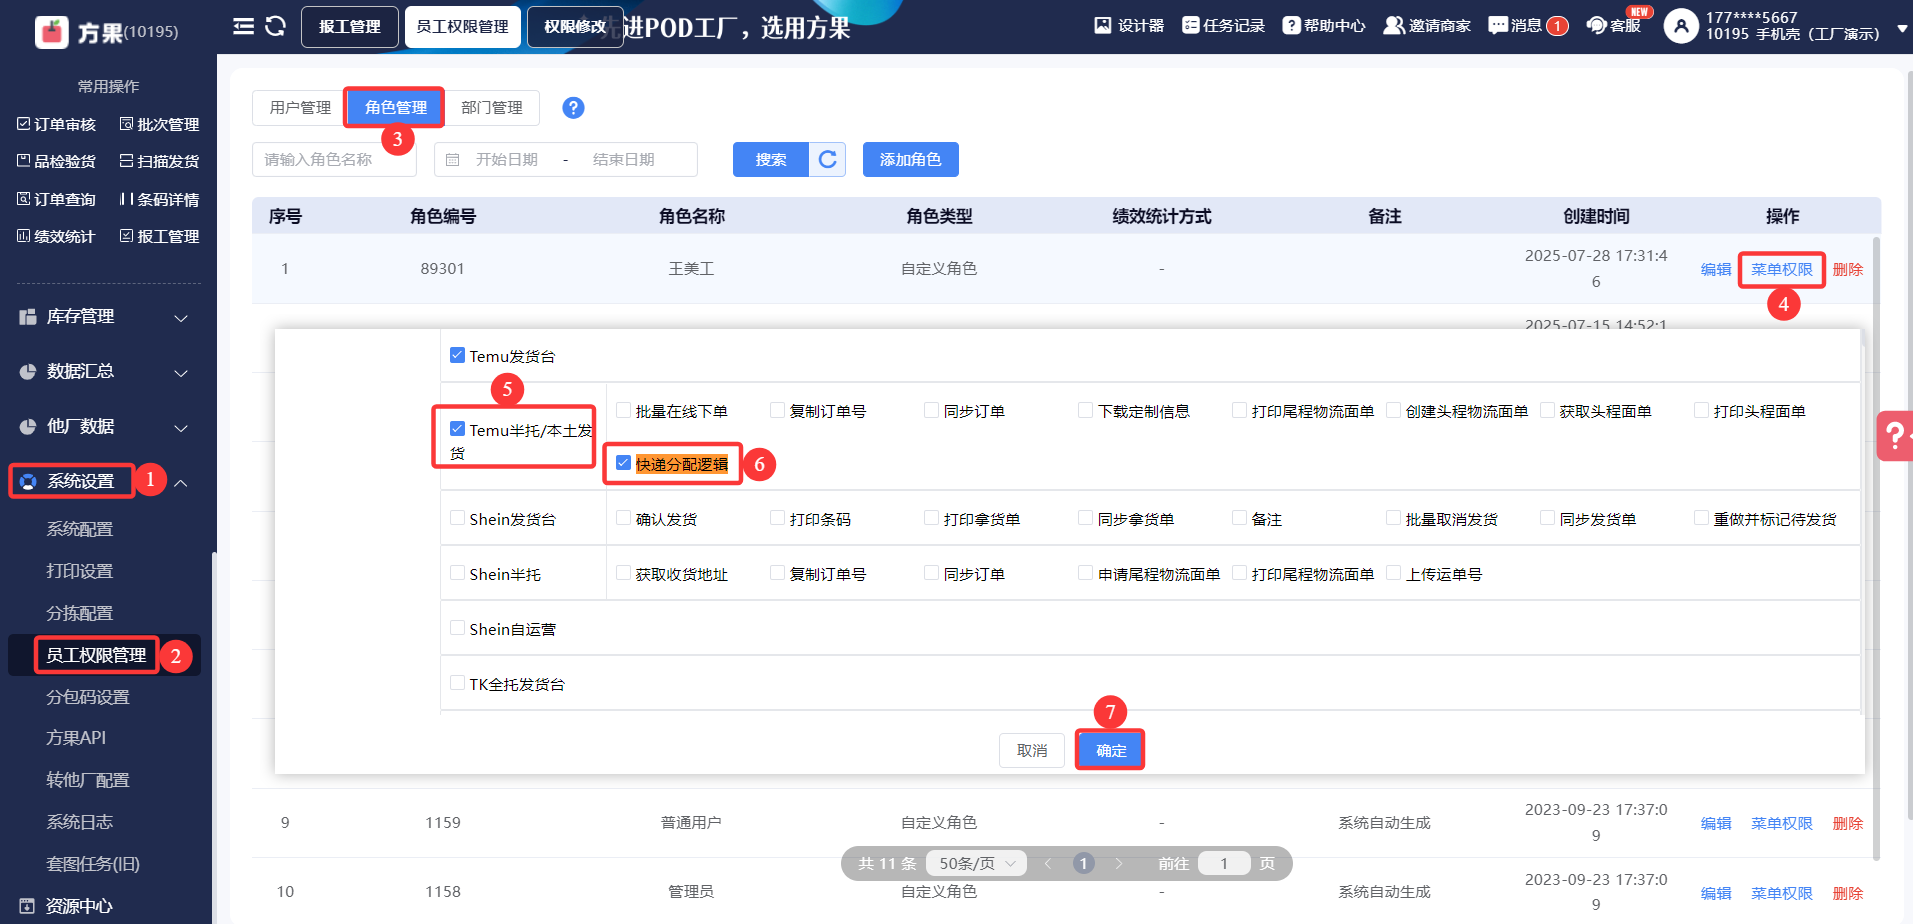Open messages (消息) notification icon

(1497, 25)
